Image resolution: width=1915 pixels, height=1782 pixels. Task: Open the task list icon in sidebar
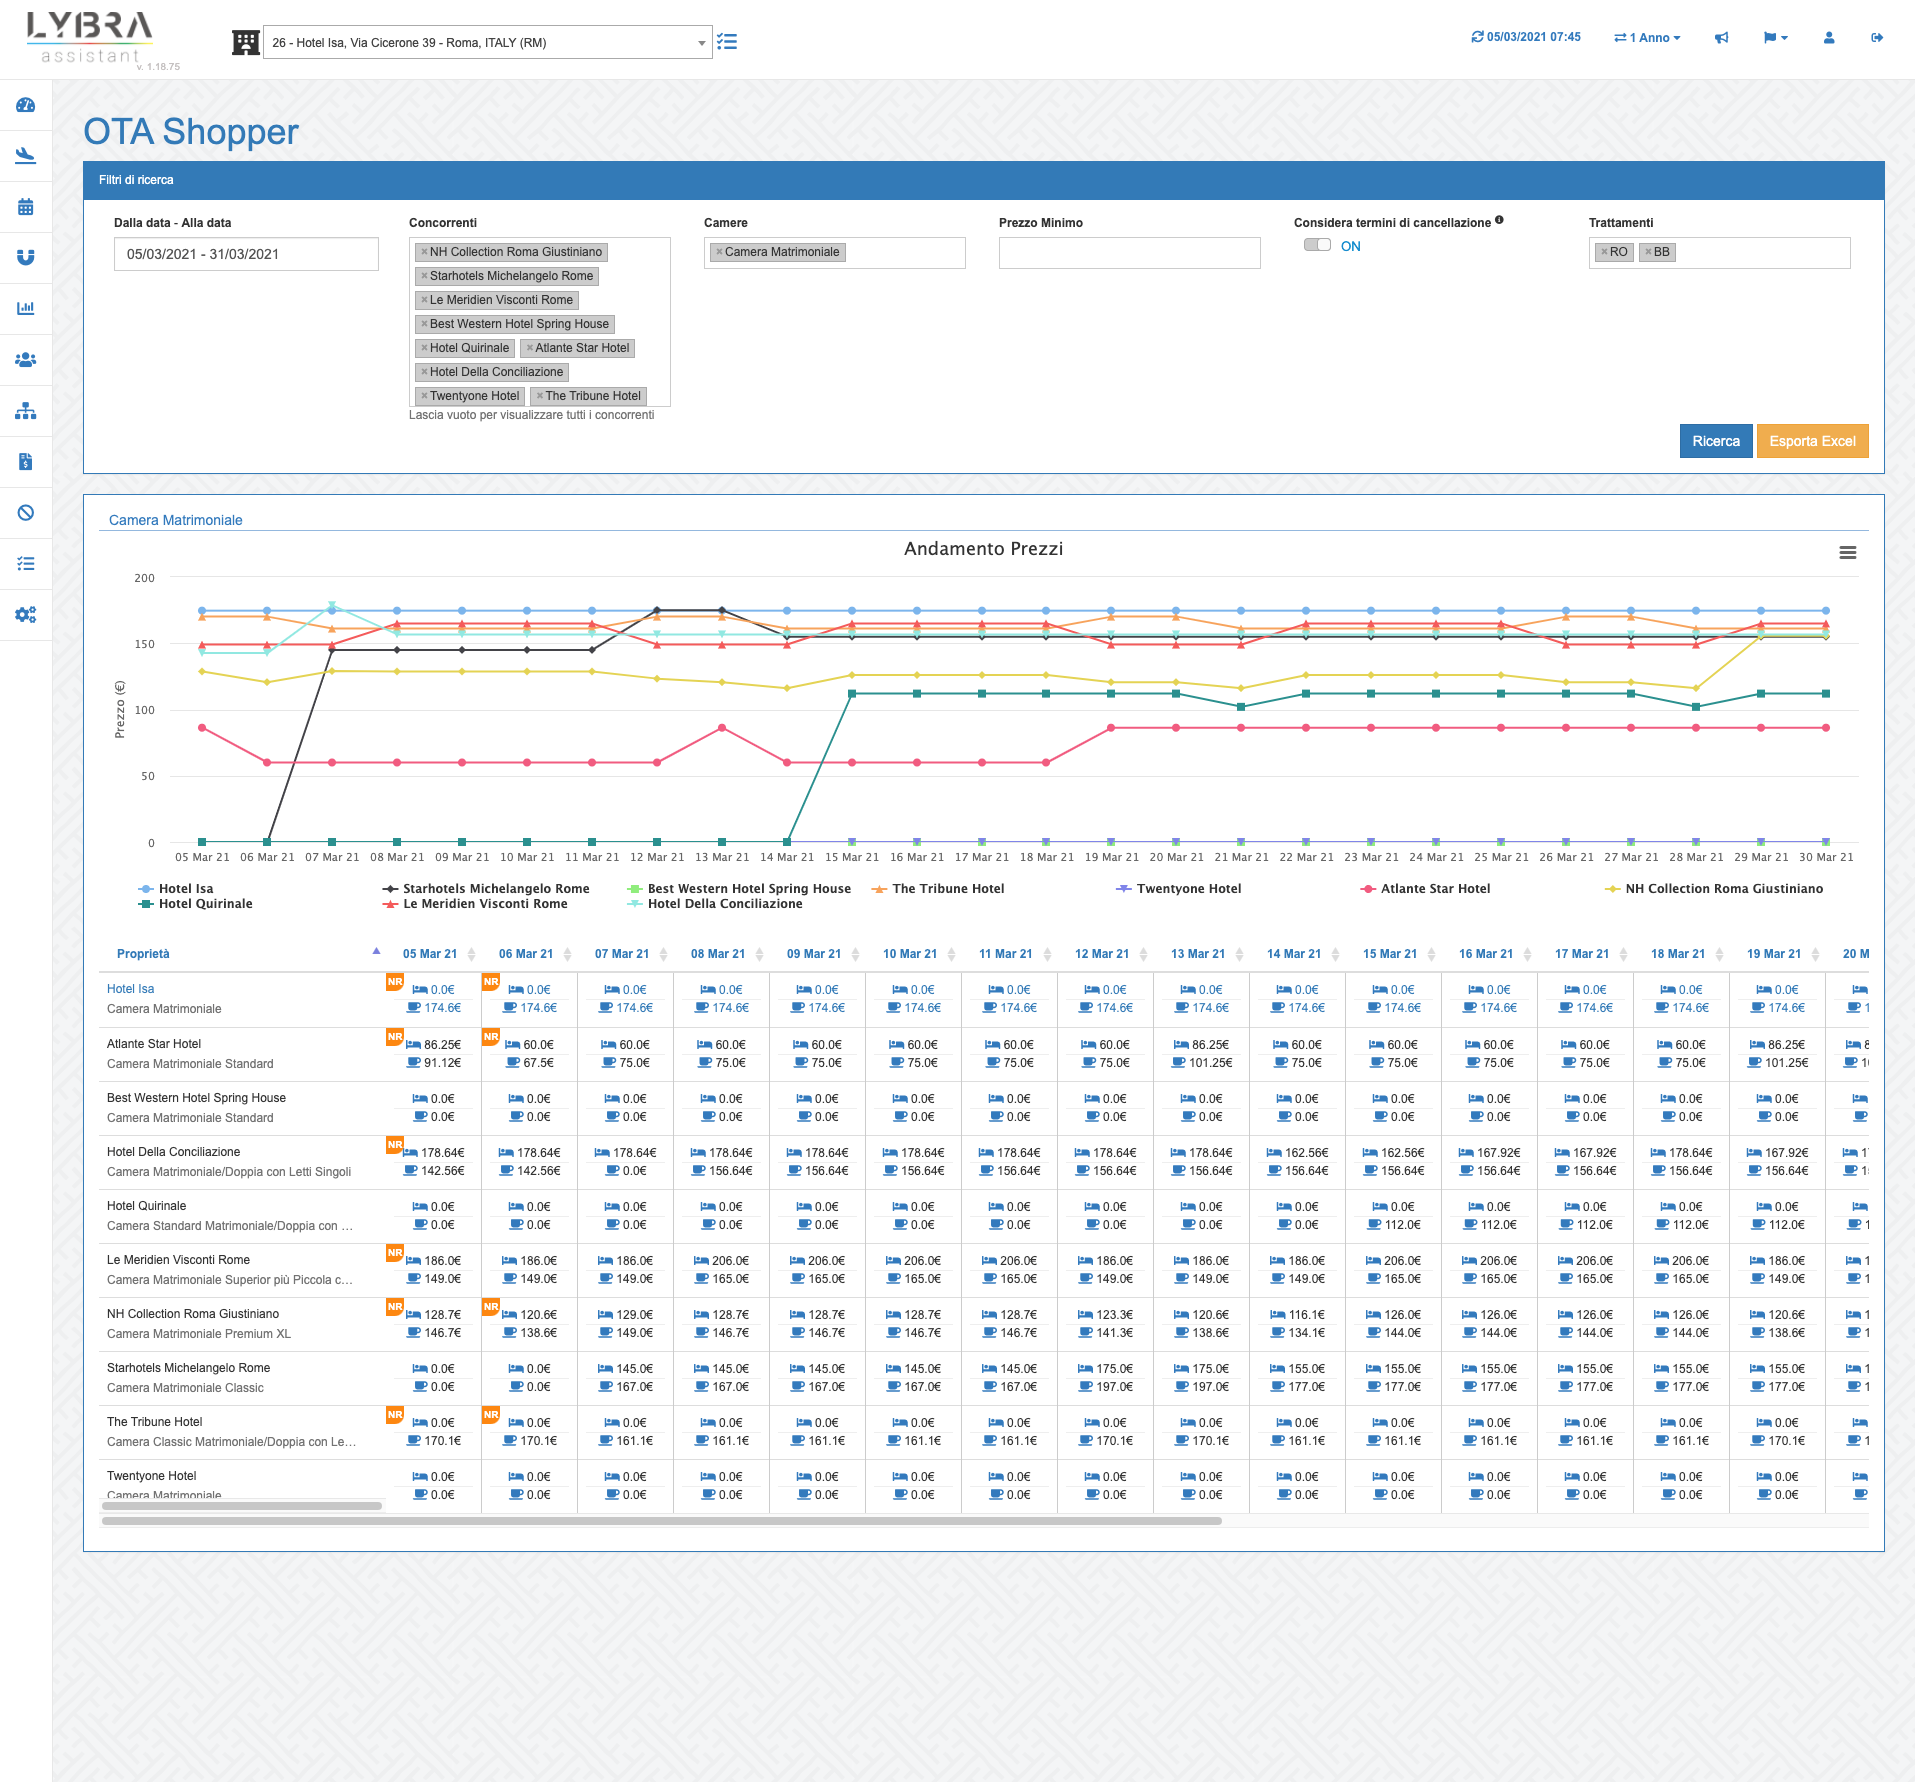pyautogui.click(x=26, y=564)
